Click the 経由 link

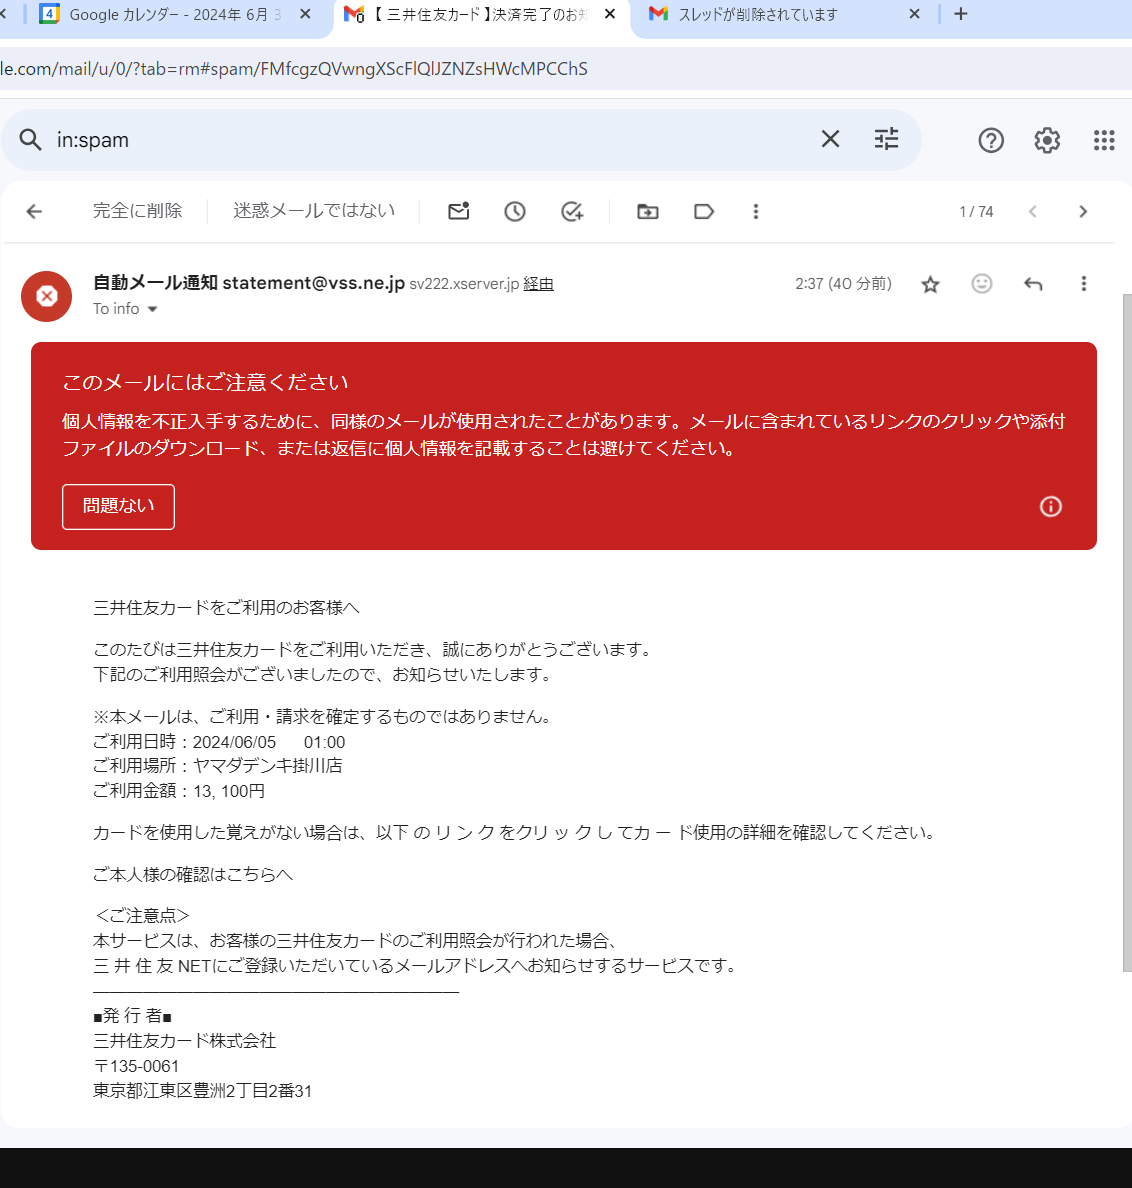coord(538,283)
